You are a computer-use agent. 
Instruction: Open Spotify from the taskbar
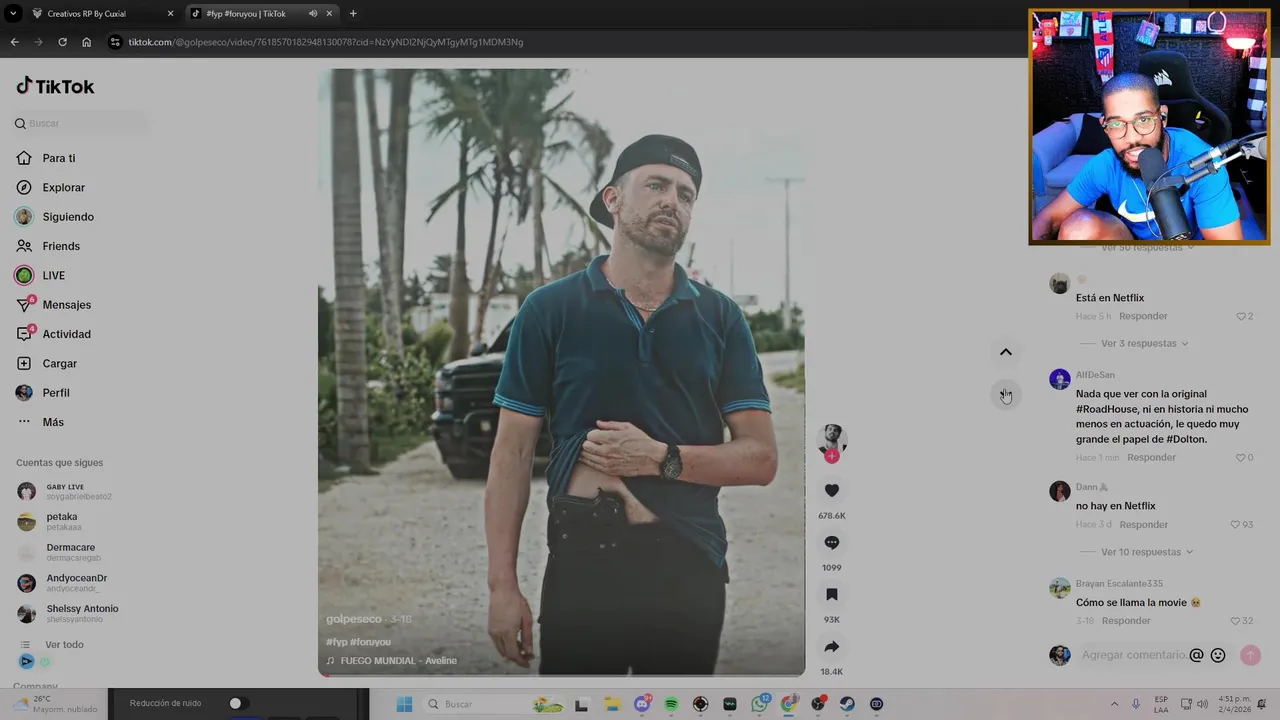671,704
